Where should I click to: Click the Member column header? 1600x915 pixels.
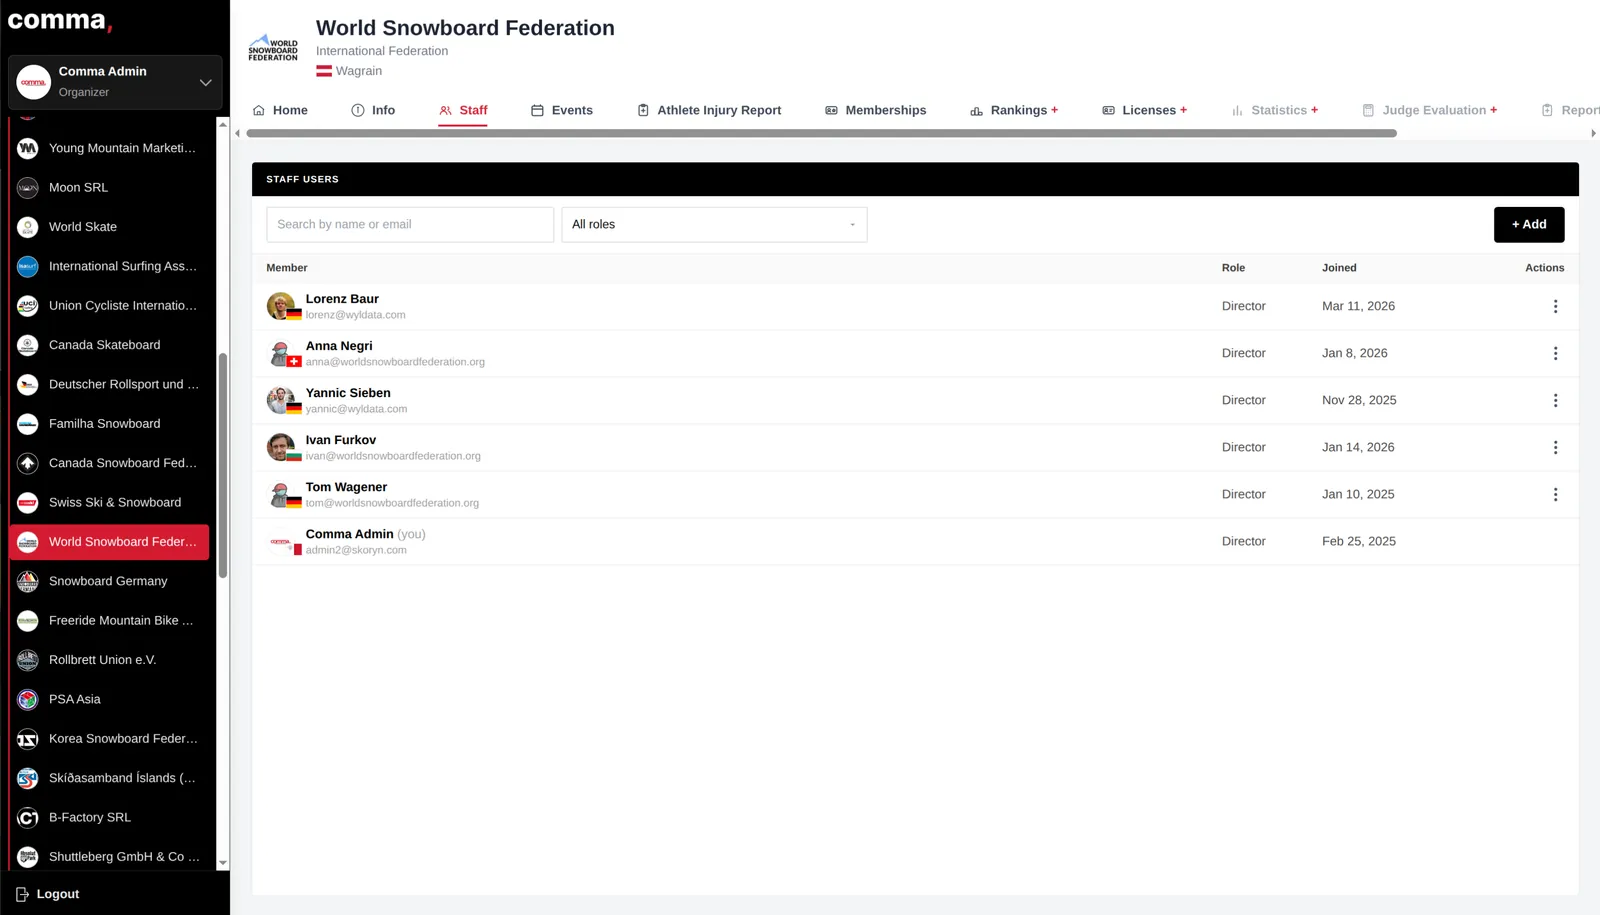click(287, 268)
